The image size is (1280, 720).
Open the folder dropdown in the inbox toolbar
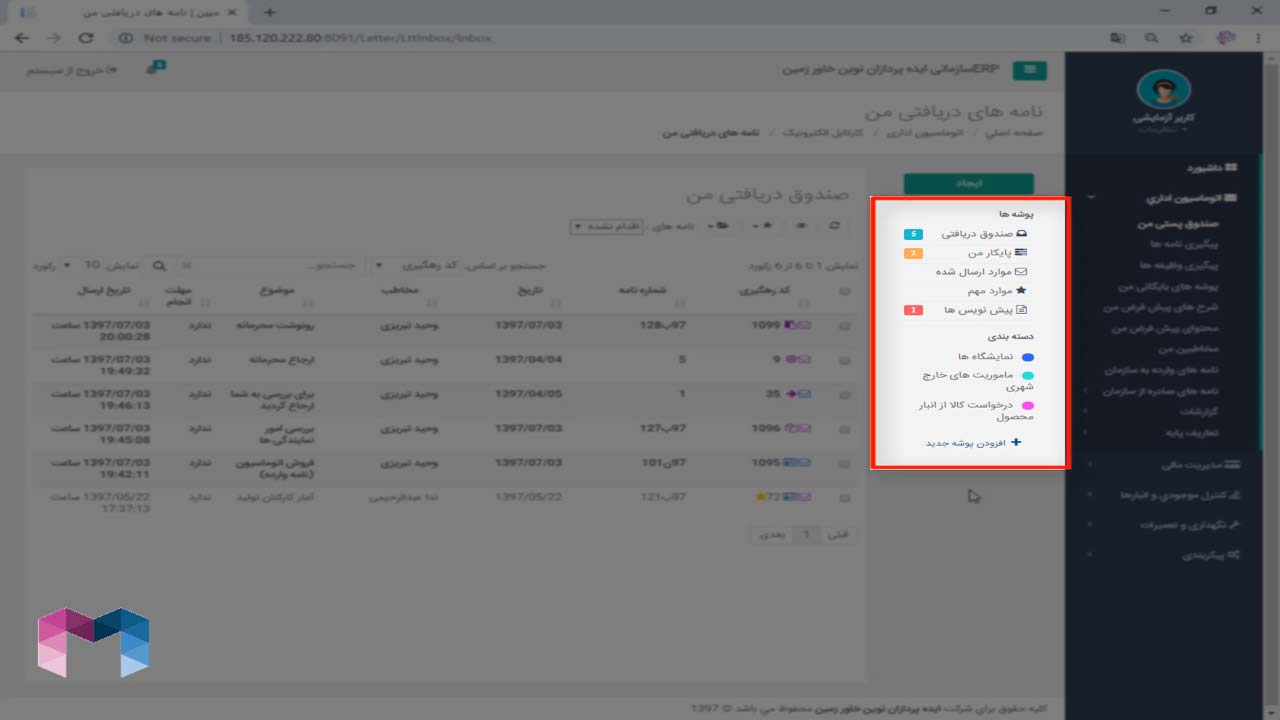pos(718,227)
